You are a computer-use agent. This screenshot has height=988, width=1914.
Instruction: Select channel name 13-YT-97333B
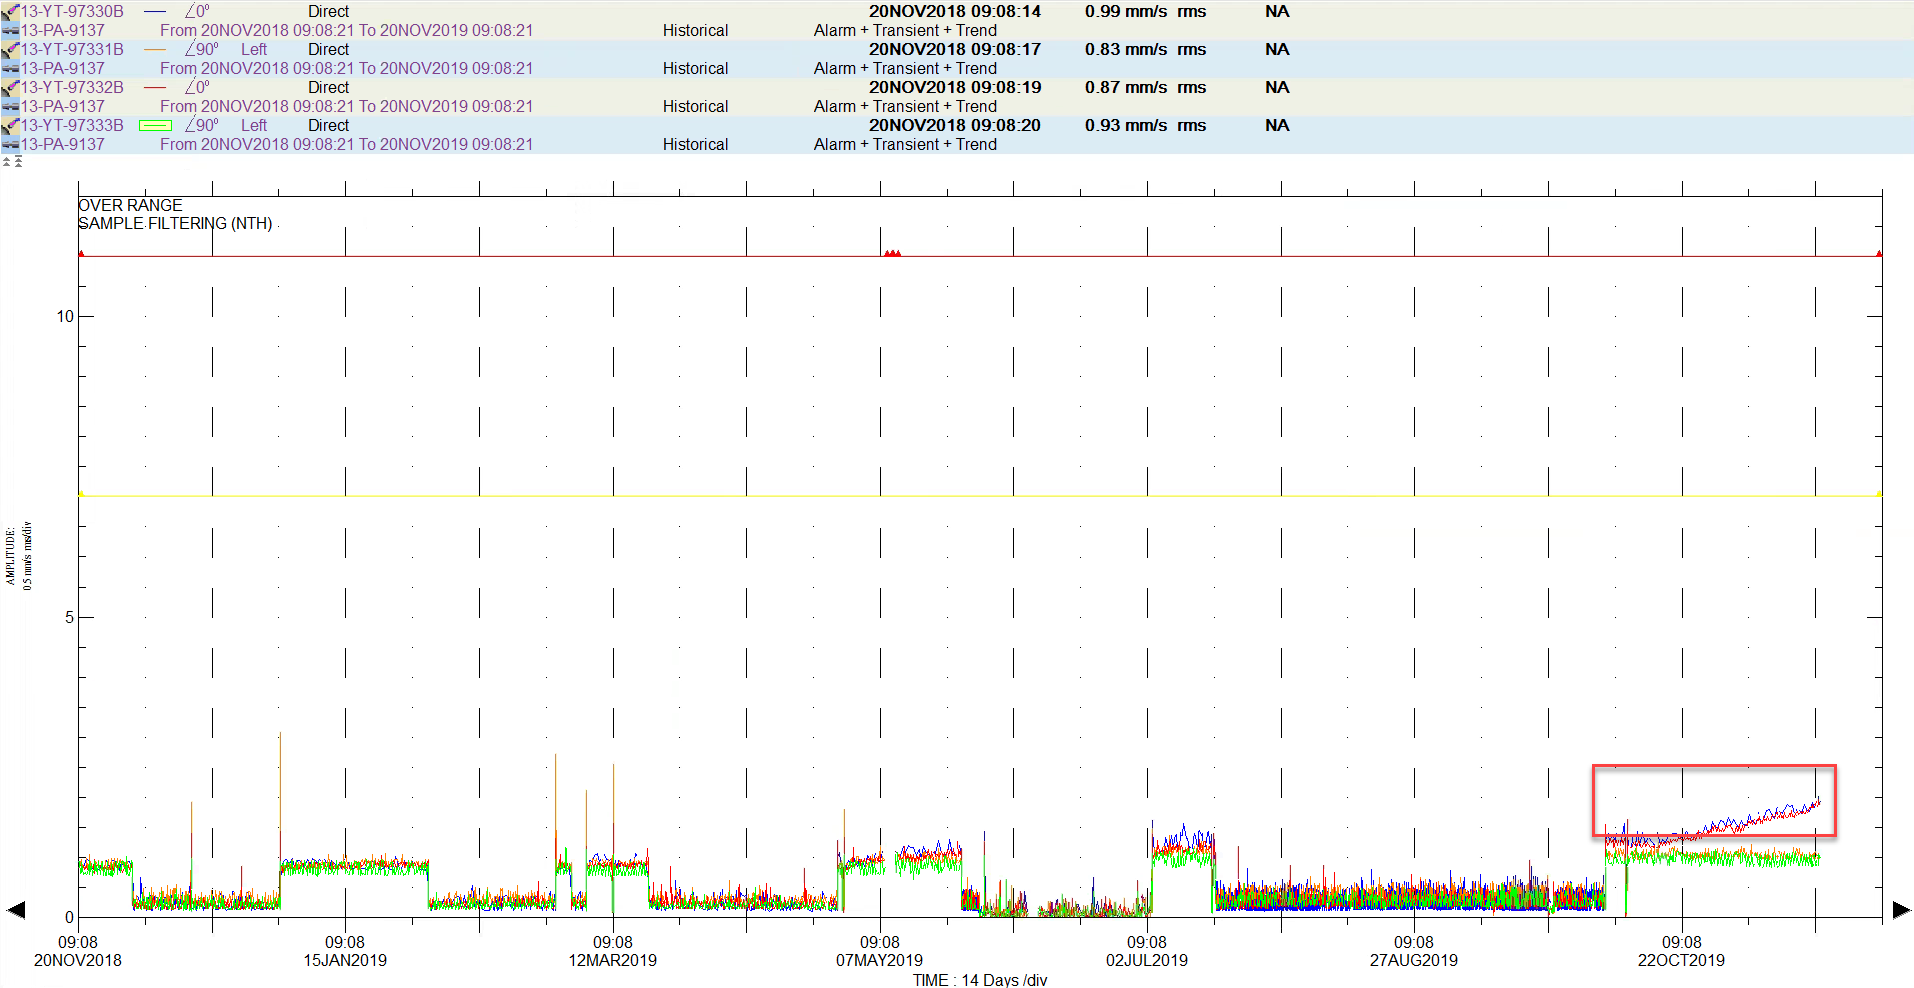(73, 126)
